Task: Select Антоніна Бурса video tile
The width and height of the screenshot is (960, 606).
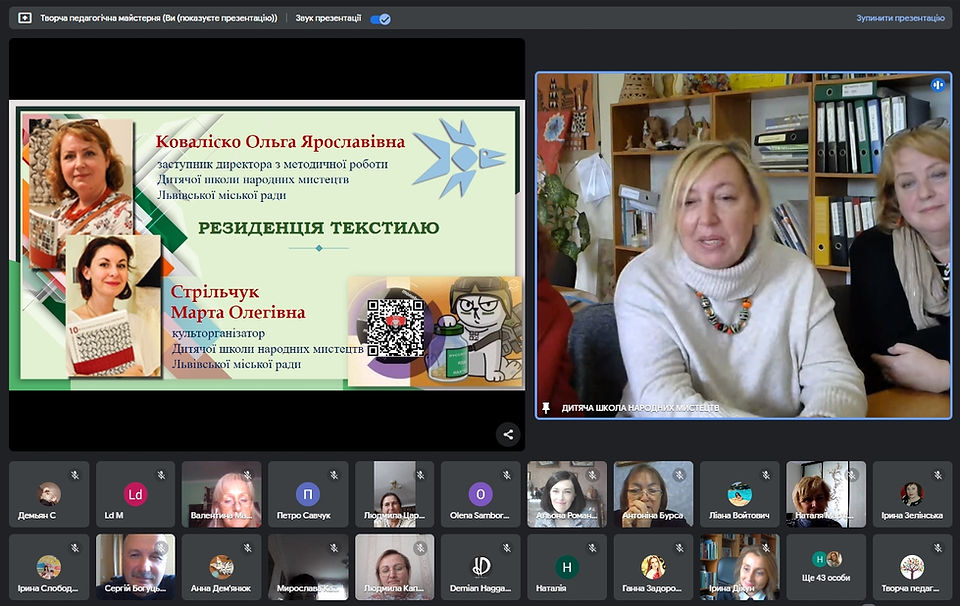Action: [653, 495]
